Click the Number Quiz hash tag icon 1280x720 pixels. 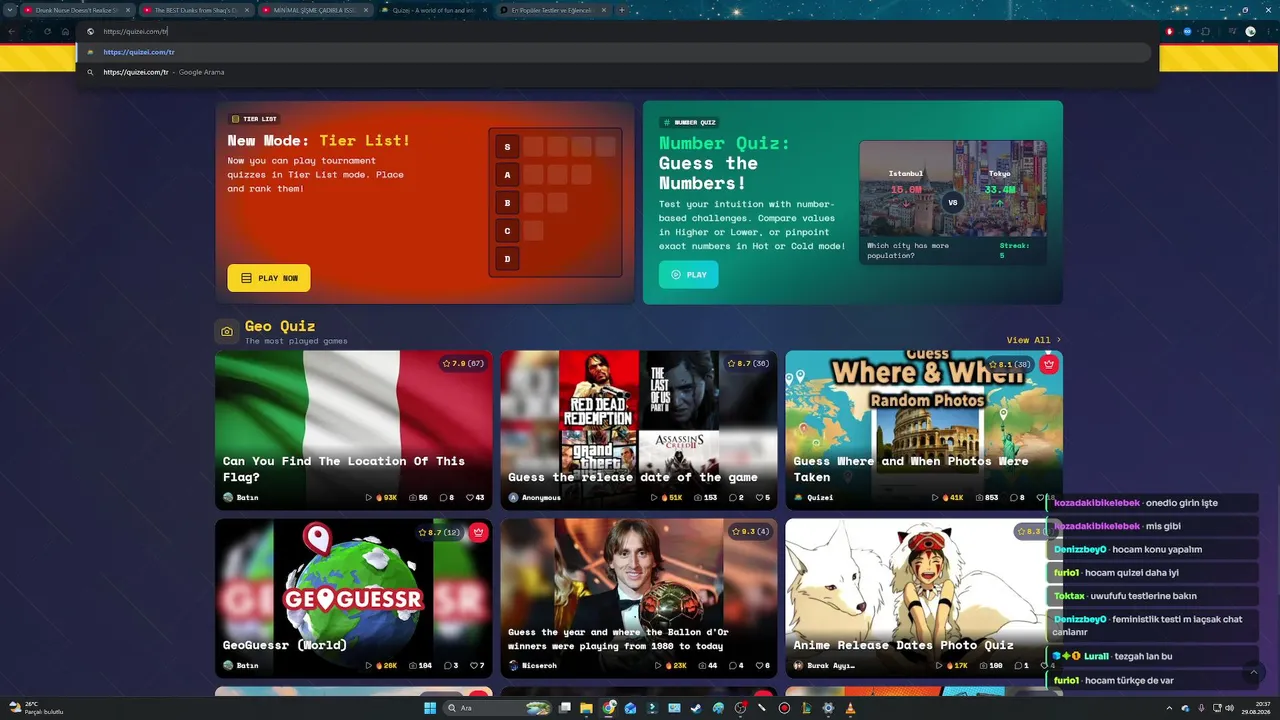667,123
